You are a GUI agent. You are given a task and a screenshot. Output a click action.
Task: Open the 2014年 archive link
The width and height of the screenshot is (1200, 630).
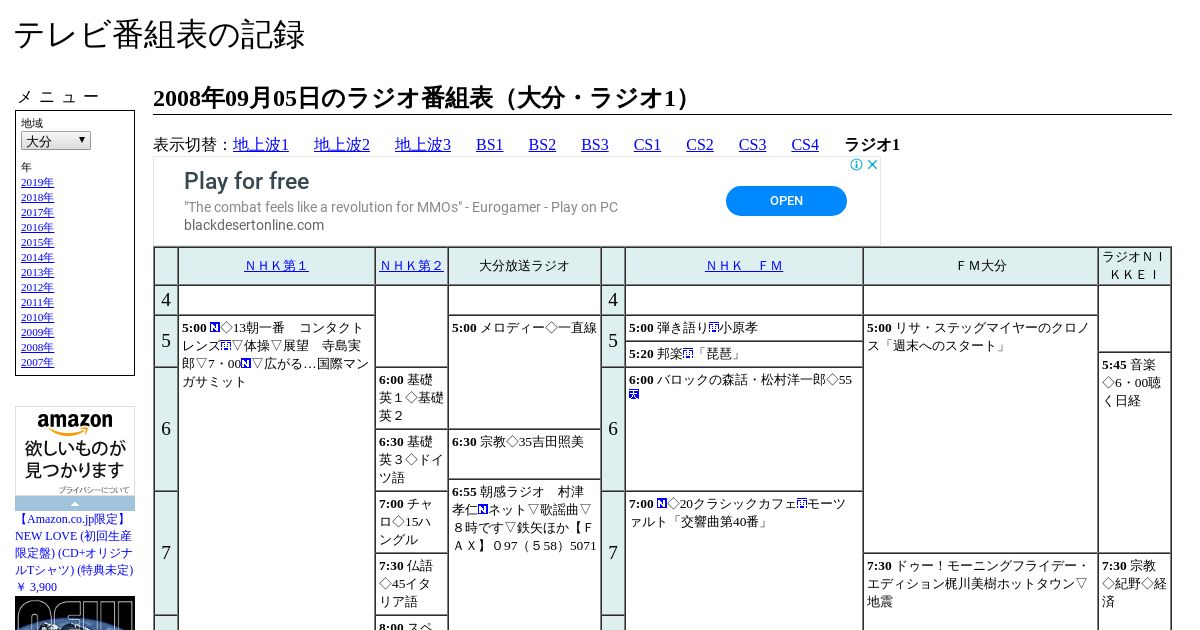(x=37, y=258)
